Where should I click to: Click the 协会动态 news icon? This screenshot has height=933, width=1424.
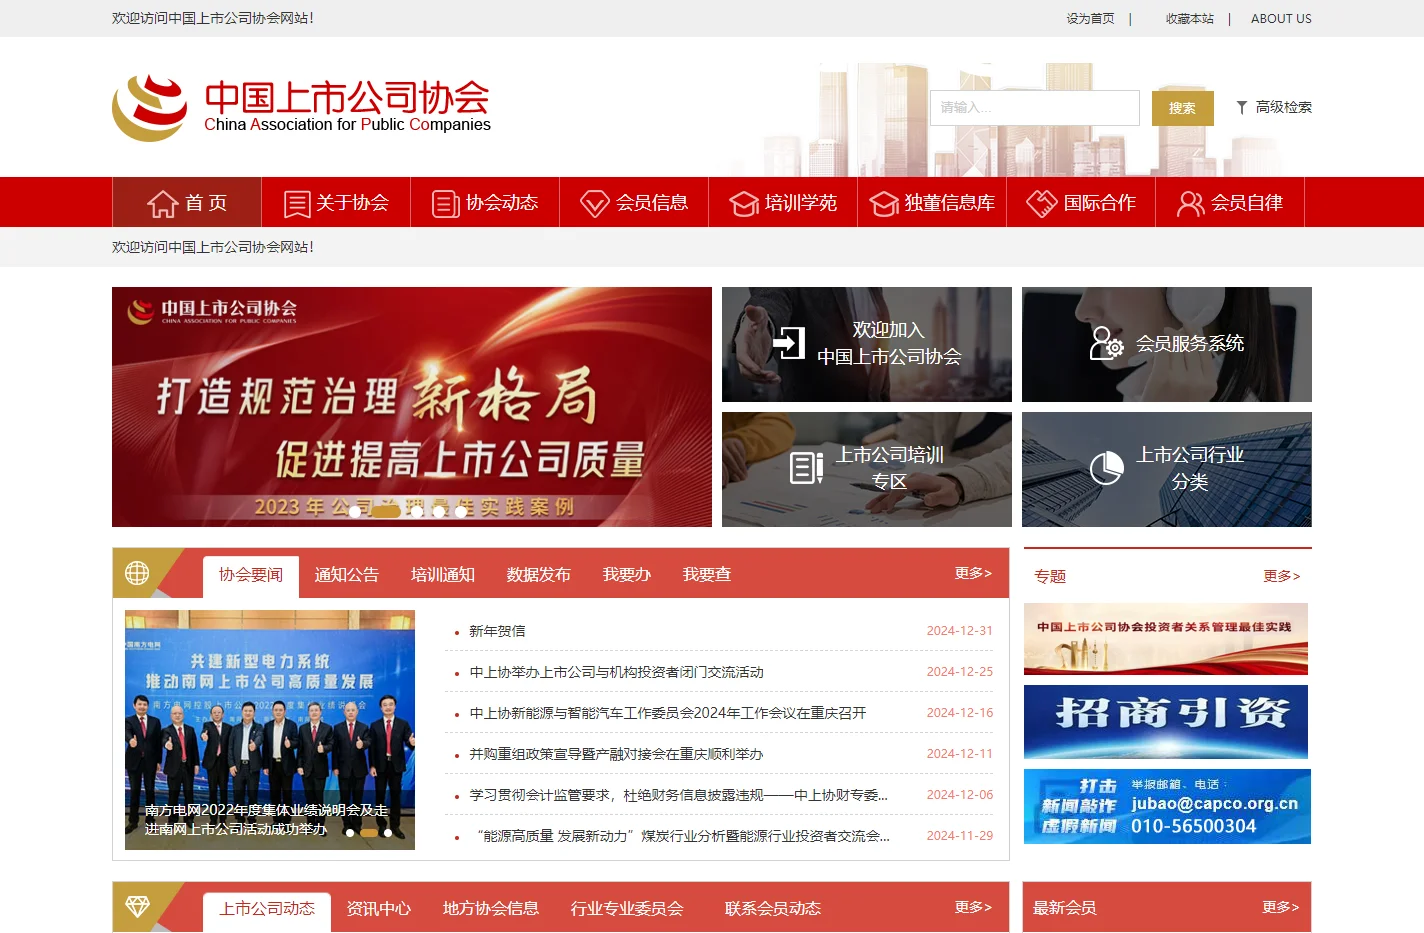pos(446,204)
